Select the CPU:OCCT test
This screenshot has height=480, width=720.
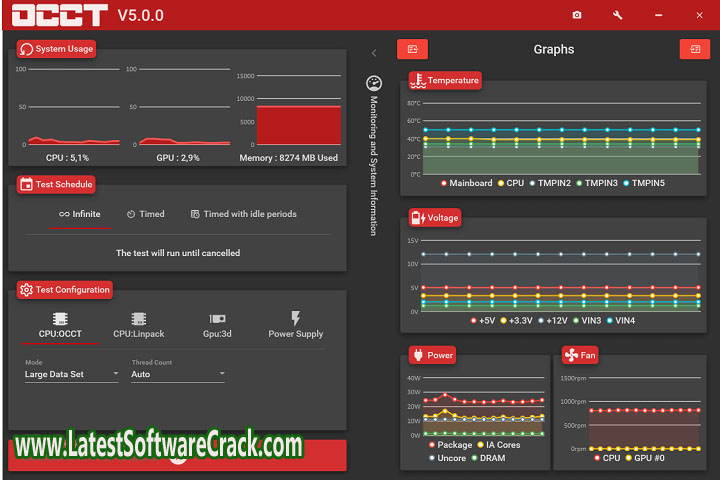tap(60, 325)
